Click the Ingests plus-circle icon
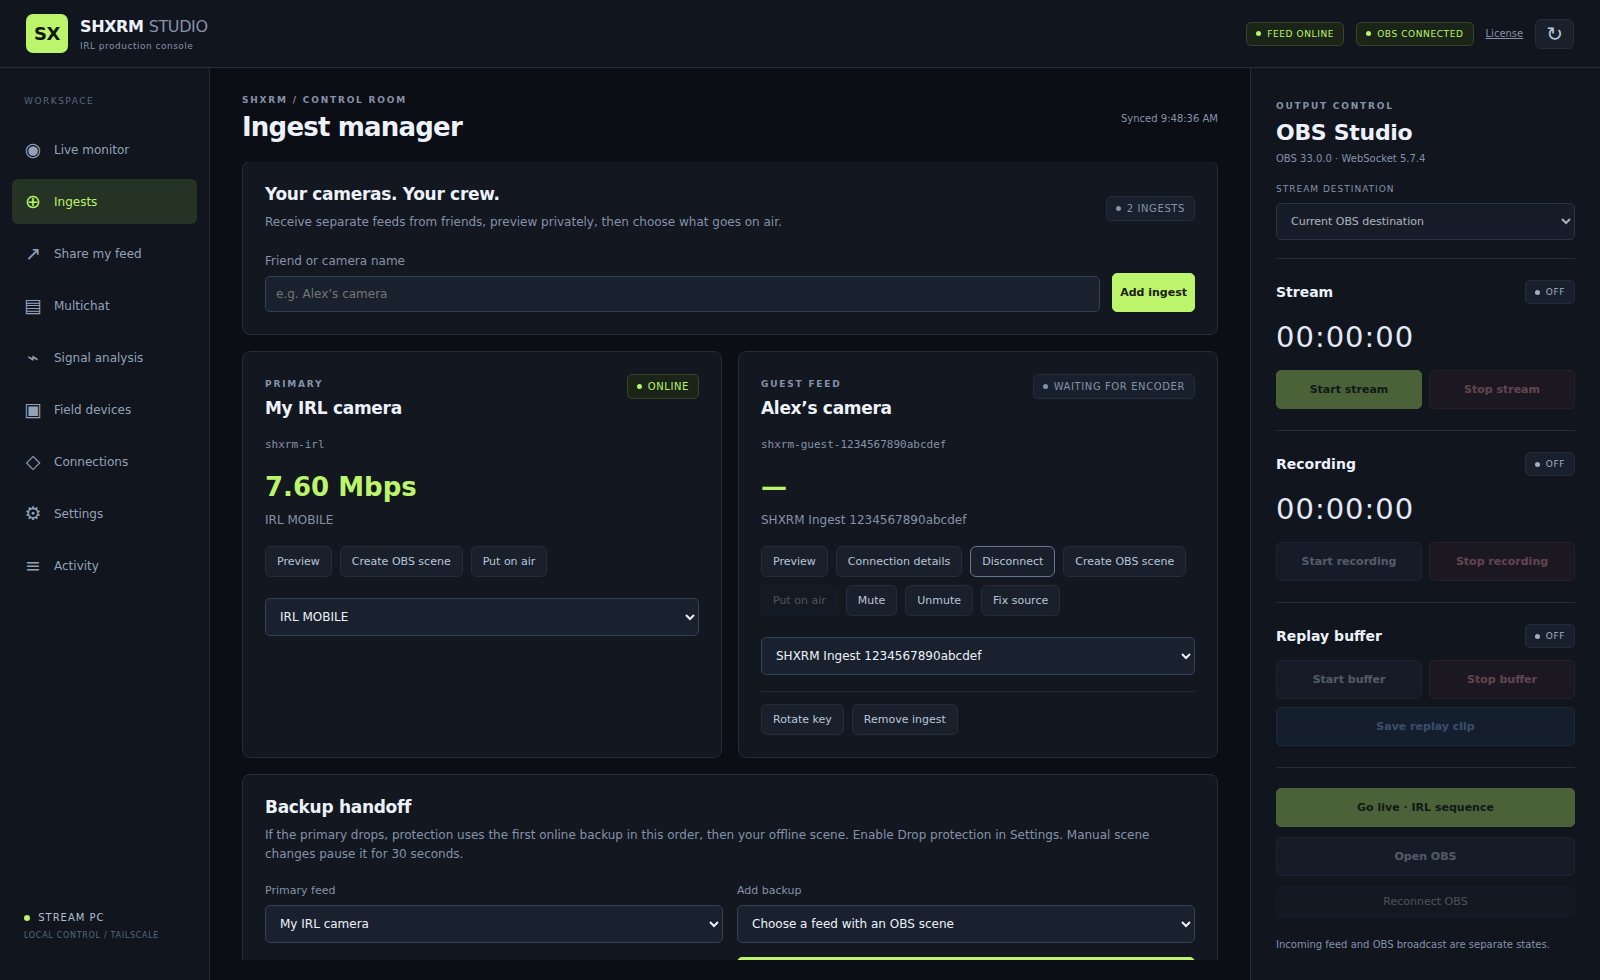The width and height of the screenshot is (1600, 980). click(33, 202)
